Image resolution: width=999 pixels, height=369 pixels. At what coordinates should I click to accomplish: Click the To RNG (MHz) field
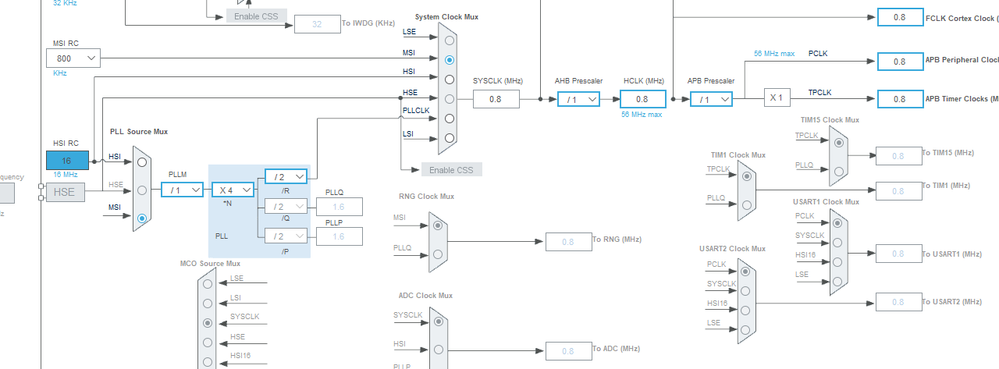point(568,242)
